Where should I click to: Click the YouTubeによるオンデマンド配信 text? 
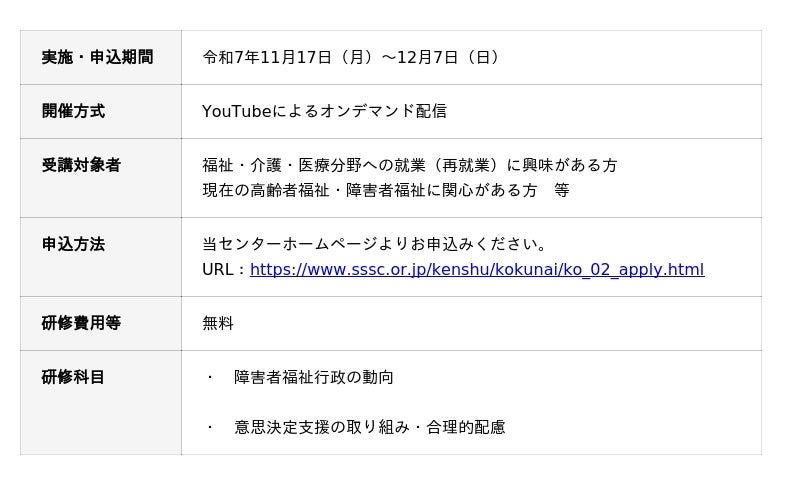(324, 112)
